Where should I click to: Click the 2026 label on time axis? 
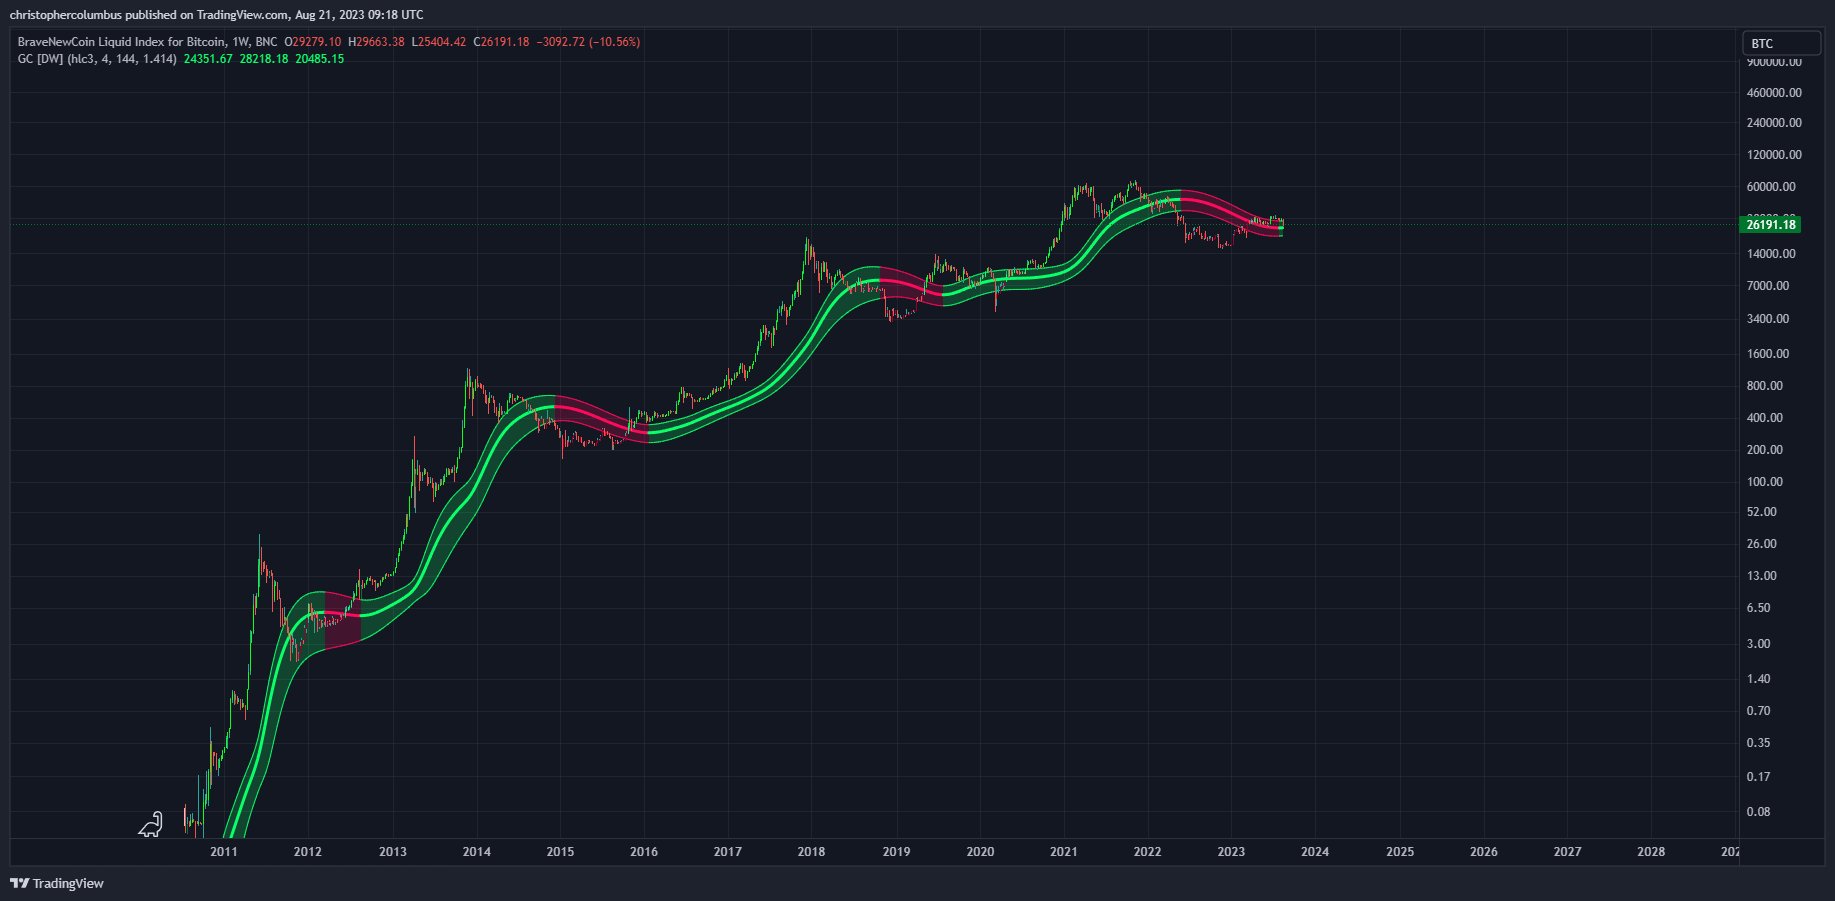point(1484,852)
